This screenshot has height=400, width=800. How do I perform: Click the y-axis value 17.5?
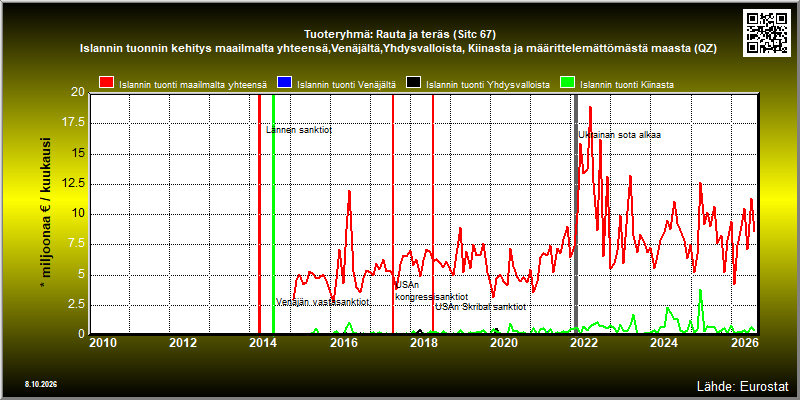pyautogui.click(x=73, y=123)
